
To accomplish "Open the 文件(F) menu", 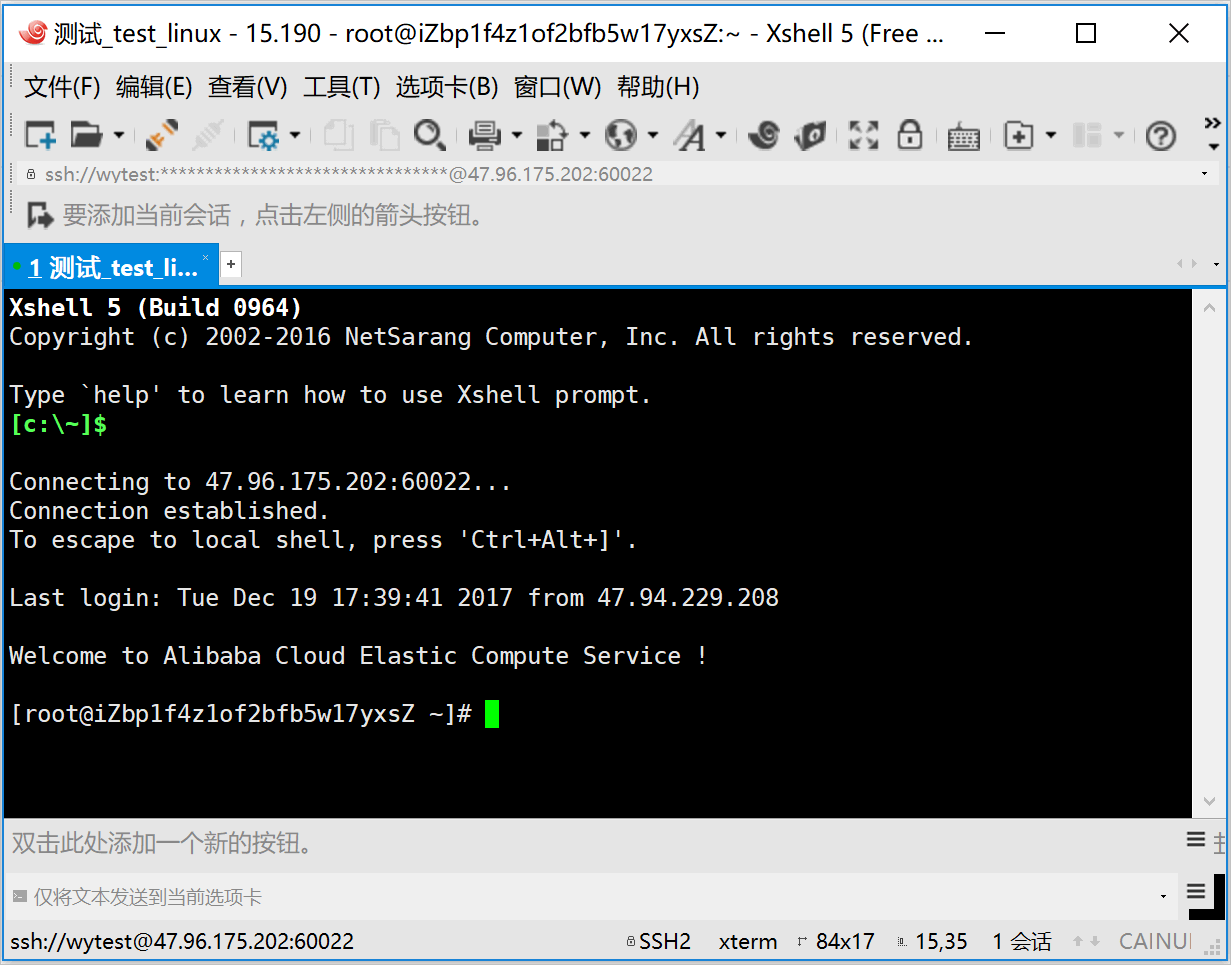I will pyautogui.click(x=62, y=87).
